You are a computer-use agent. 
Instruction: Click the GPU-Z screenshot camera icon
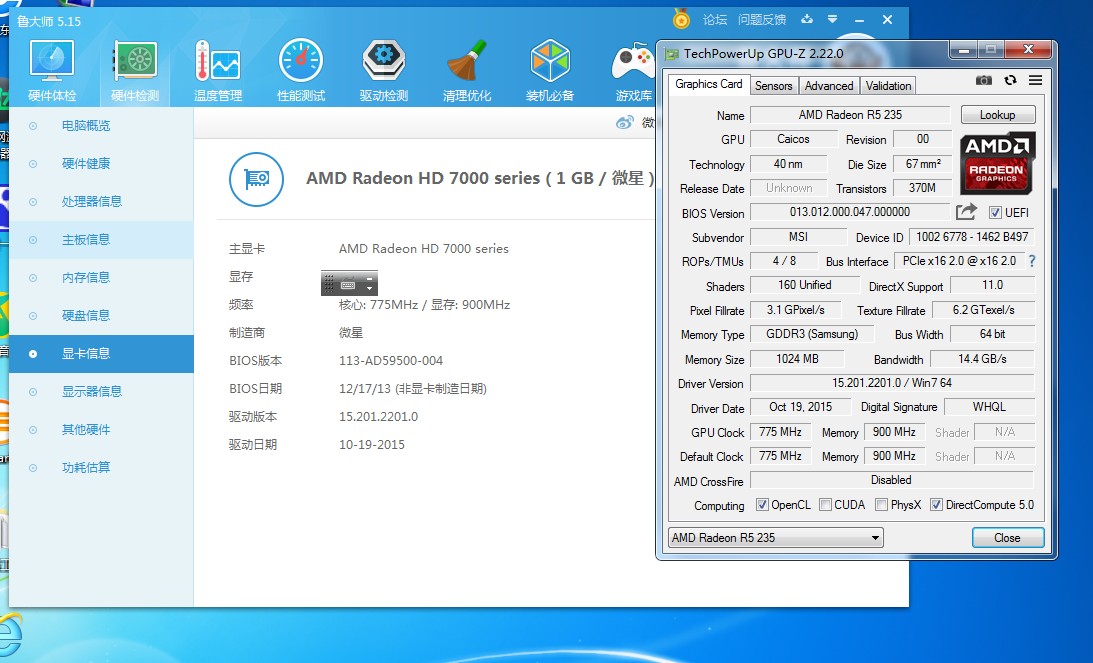[984, 80]
